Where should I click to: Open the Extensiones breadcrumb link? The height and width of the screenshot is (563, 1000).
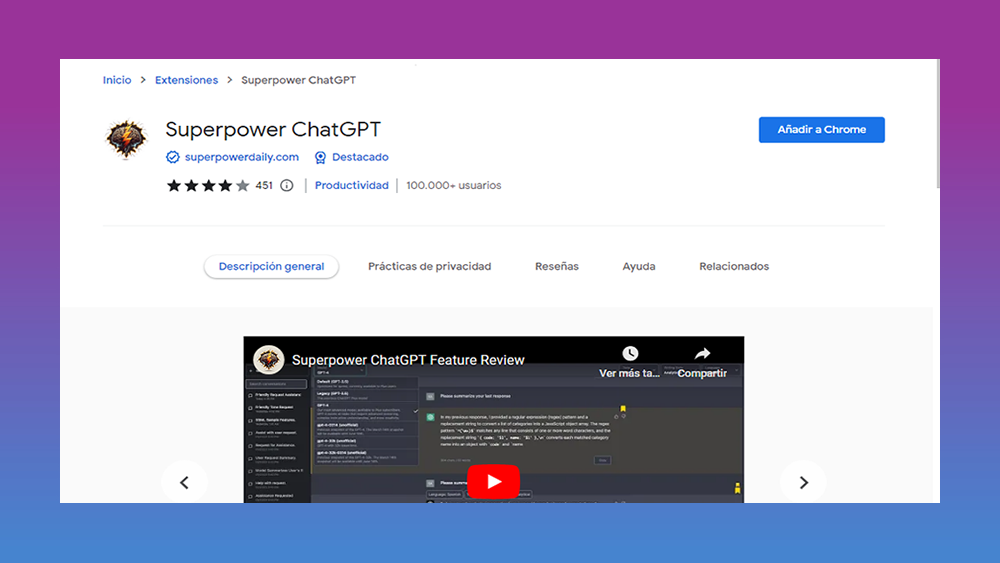pyautogui.click(x=186, y=80)
